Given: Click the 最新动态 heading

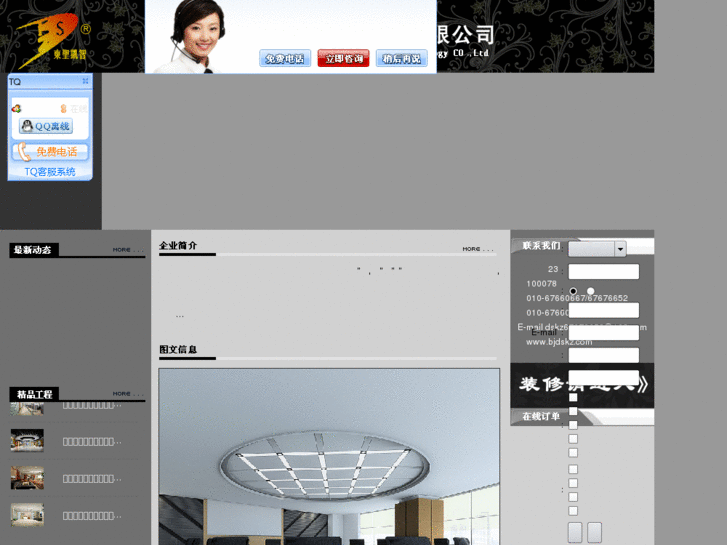Looking at the screenshot, I should pyautogui.click(x=32, y=250).
